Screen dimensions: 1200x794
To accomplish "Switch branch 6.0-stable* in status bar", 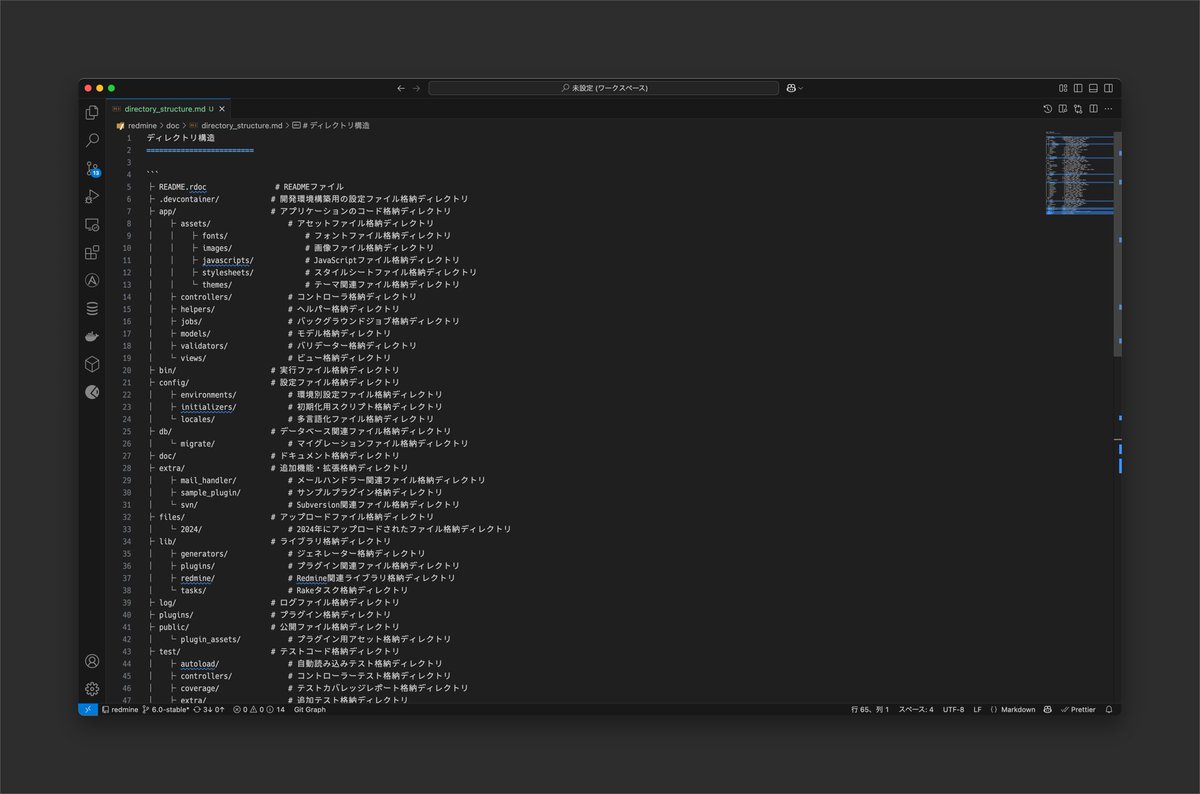I will [165, 709].
